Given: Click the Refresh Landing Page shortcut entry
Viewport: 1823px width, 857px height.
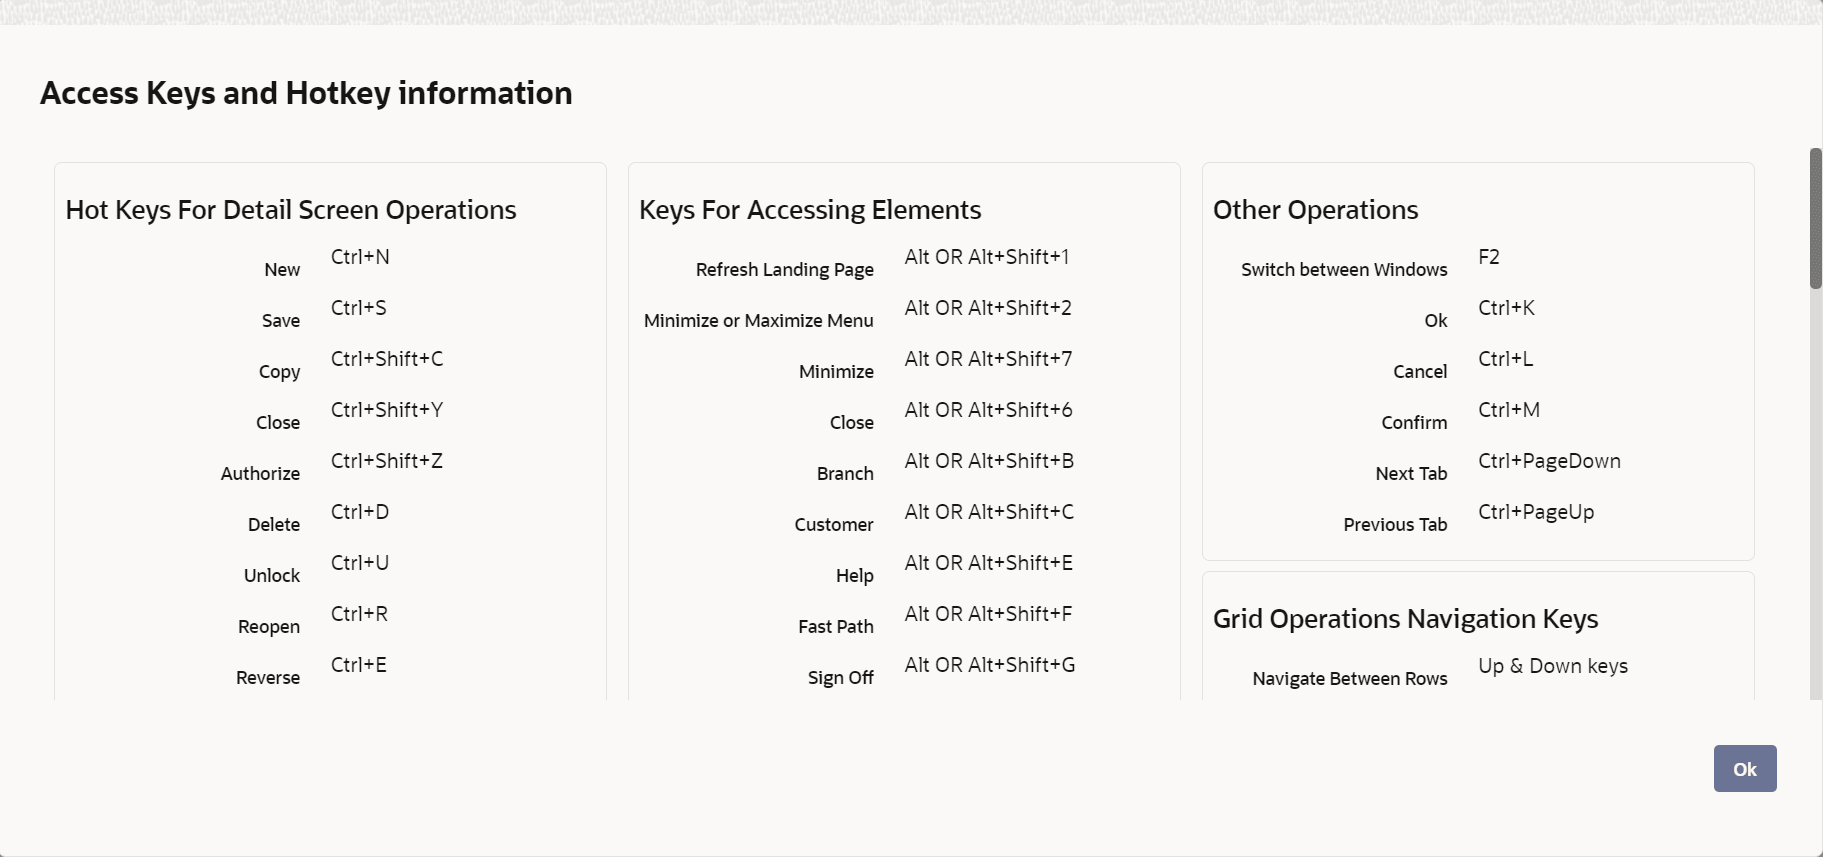Looking at the screenshot, I should pos(880,262).
